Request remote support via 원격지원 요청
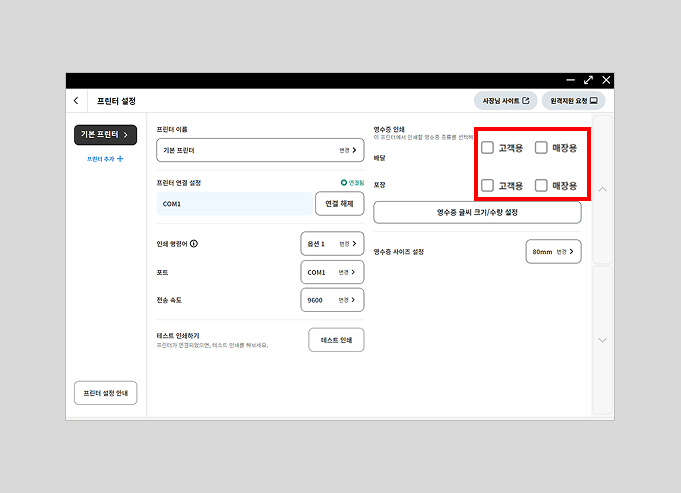This screenshot has width=681, height=493. (x=573, y=101)
